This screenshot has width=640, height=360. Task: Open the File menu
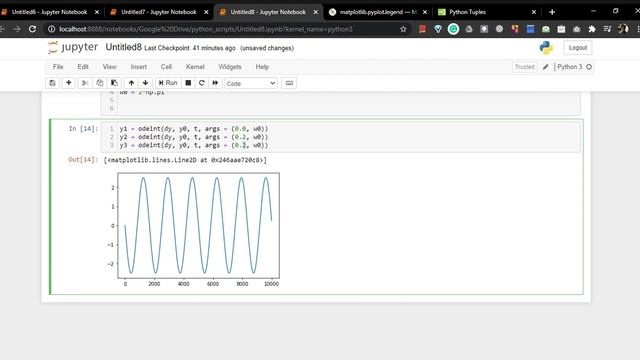coord(58,67)
